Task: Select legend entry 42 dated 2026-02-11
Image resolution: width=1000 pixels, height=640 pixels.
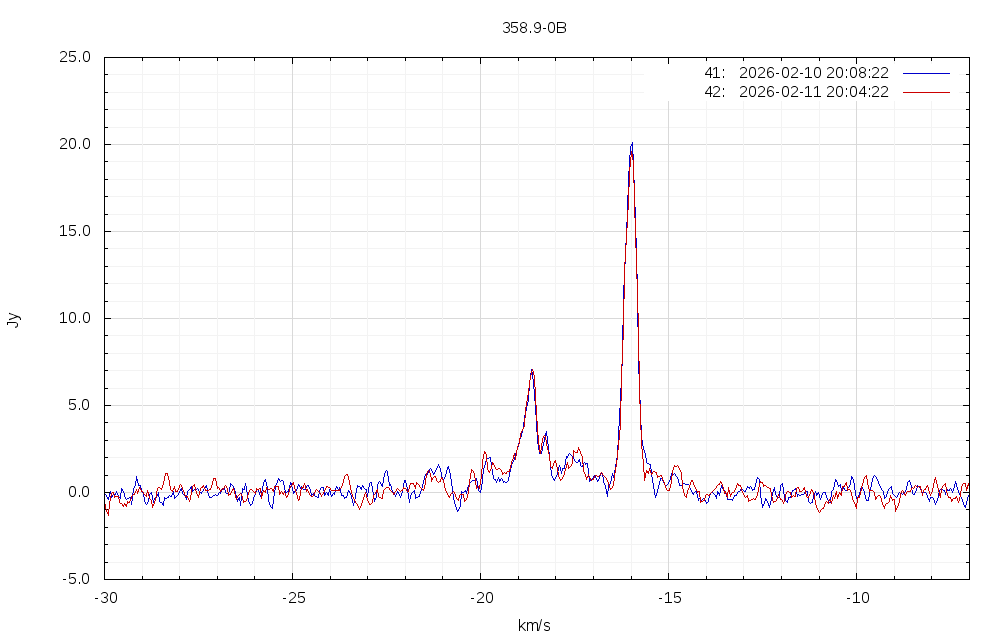Action: [796, 92]
